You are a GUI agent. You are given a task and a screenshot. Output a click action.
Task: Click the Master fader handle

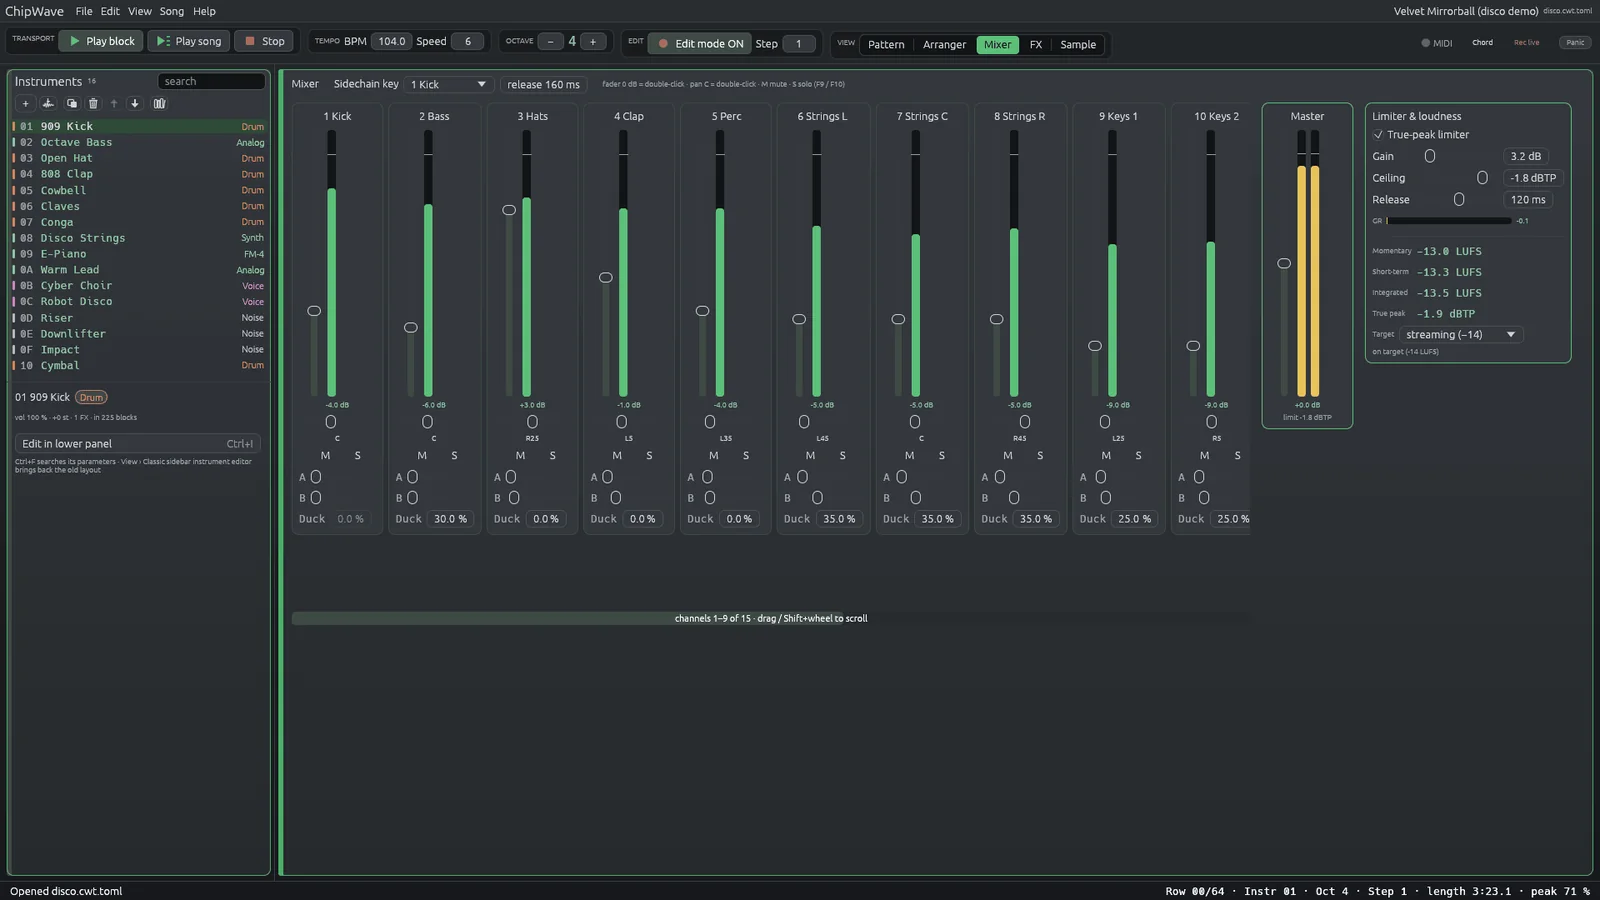click(x=1284, y=263)
